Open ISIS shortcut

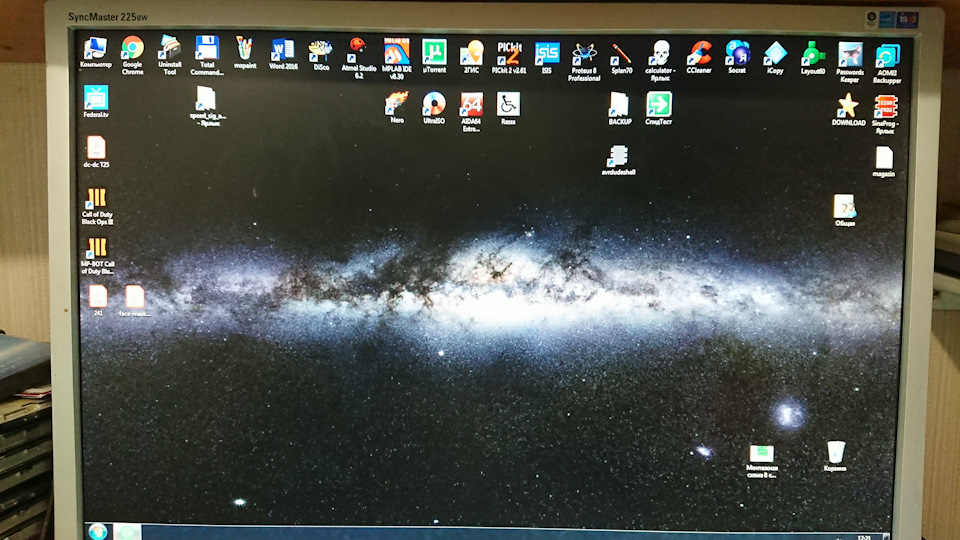tap(547, 58)
